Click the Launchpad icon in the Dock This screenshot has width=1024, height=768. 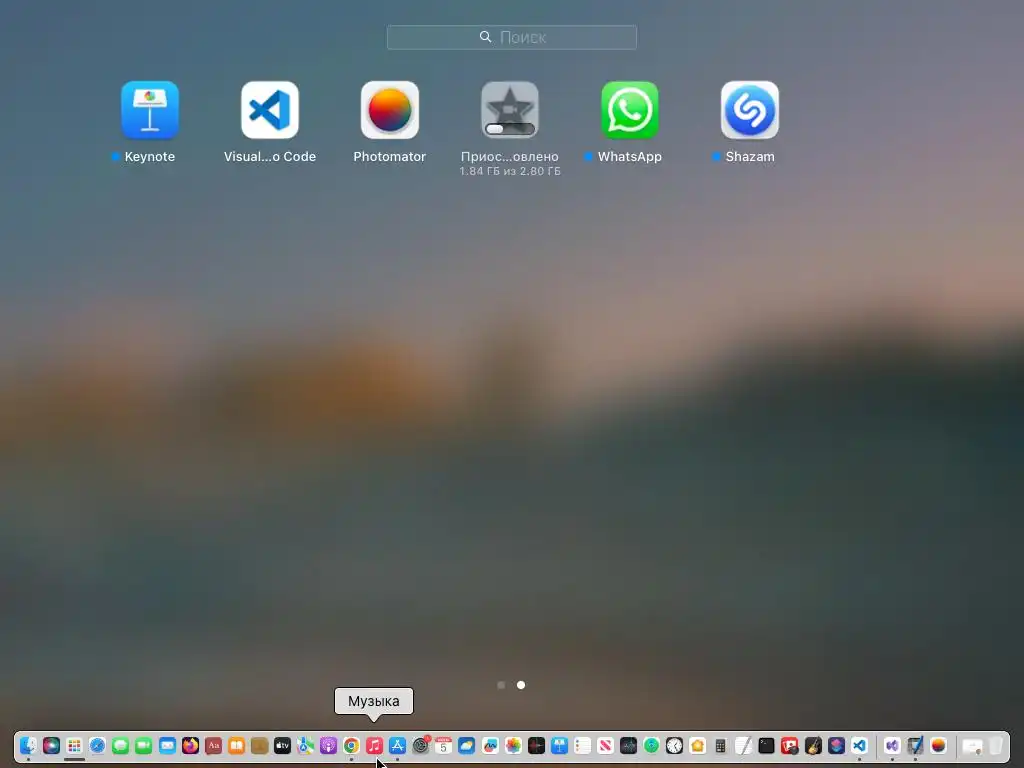(74, 745)
